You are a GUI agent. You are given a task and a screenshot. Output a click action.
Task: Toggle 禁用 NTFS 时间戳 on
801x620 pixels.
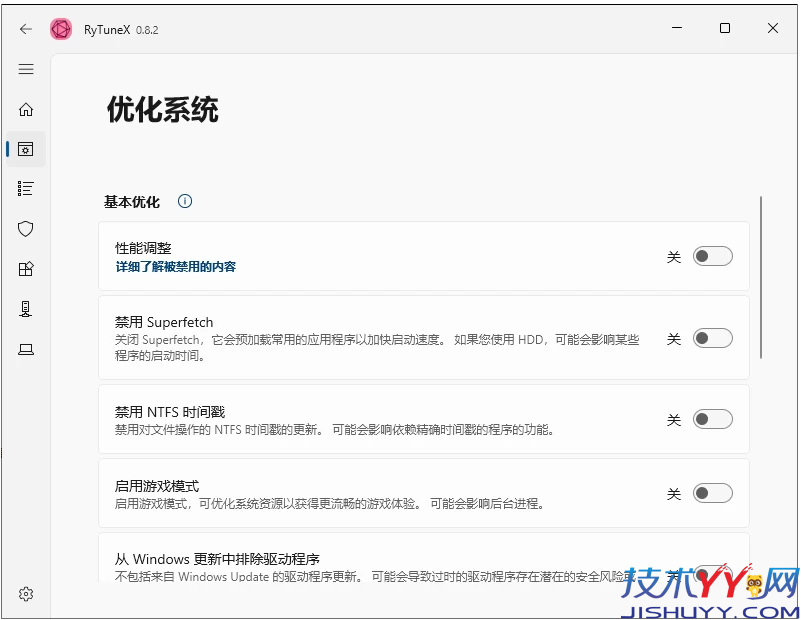[713, 420]
